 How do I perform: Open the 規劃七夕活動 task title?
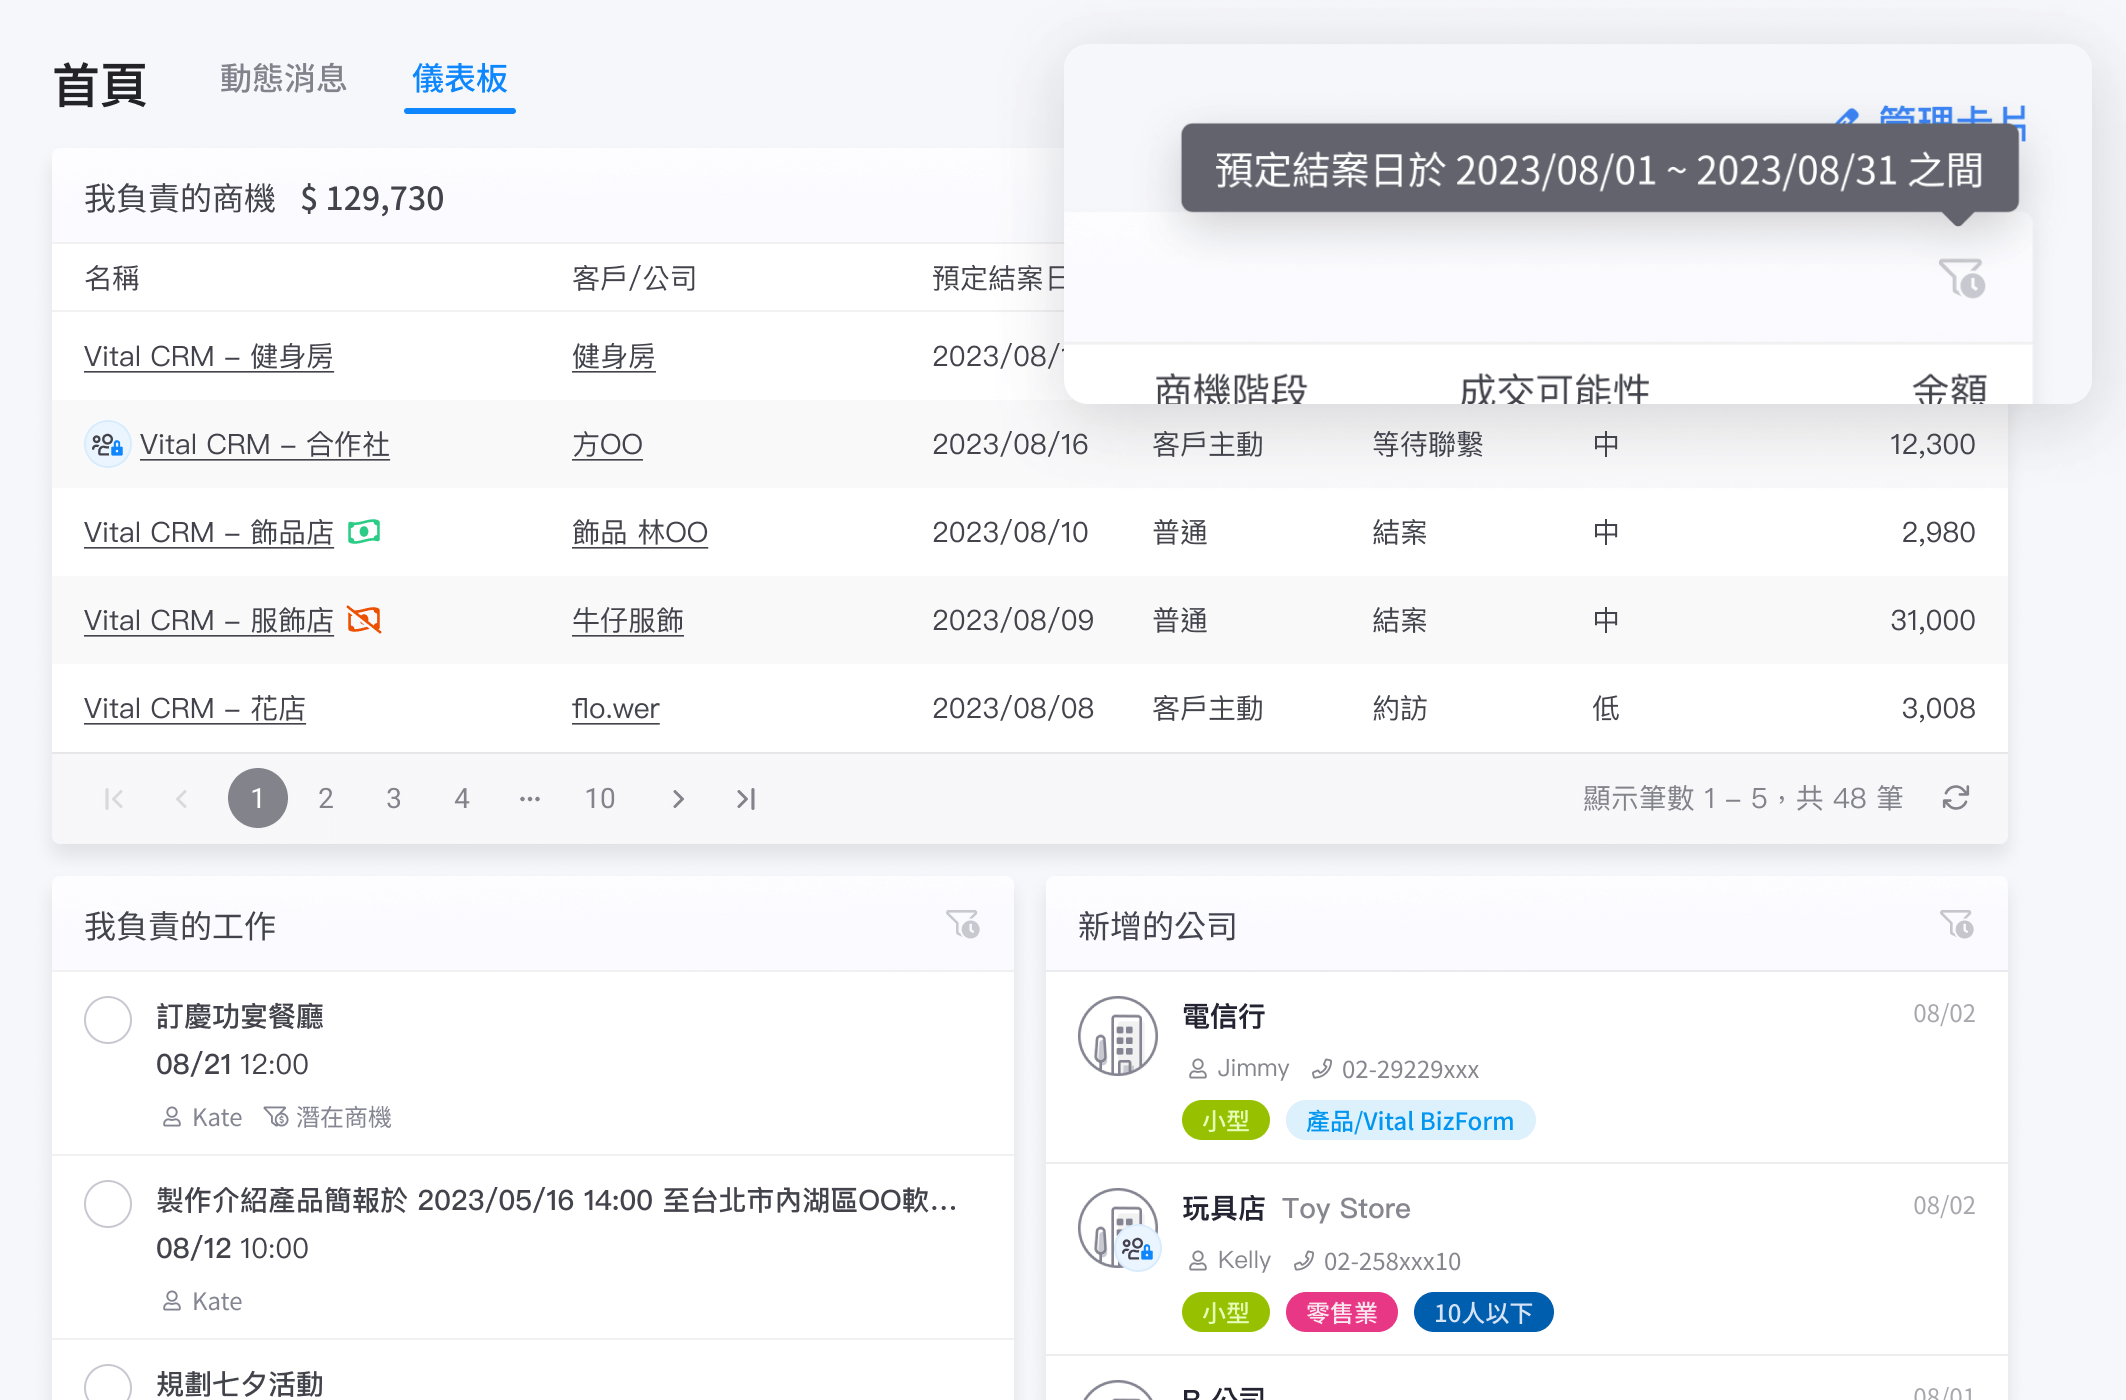[240, 1384]
